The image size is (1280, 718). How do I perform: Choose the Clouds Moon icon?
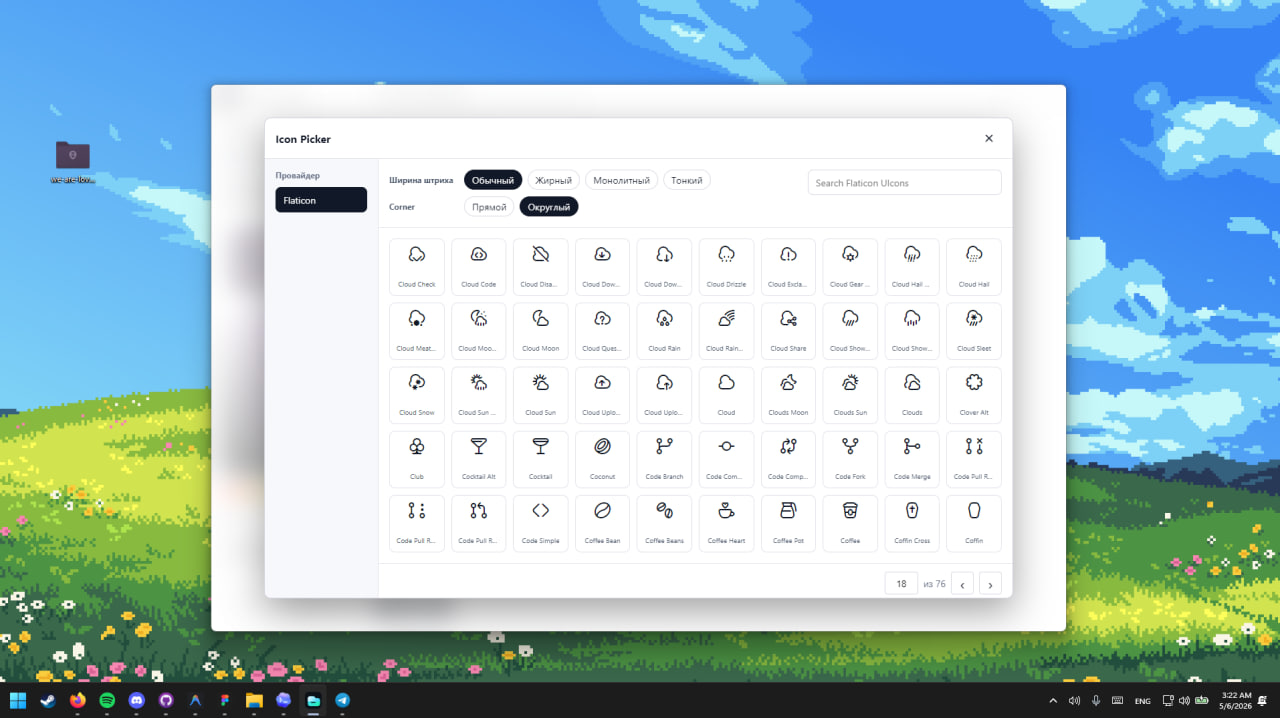[x=788, y=394]
